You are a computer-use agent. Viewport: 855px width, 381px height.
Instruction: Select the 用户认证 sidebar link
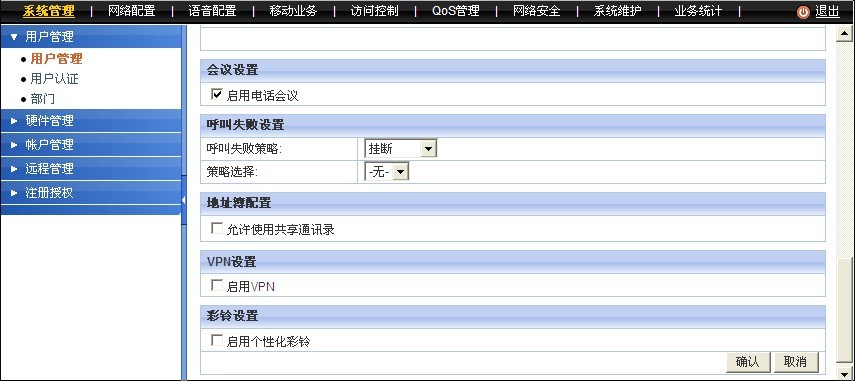pyautogui.click(x=55, y=79)
